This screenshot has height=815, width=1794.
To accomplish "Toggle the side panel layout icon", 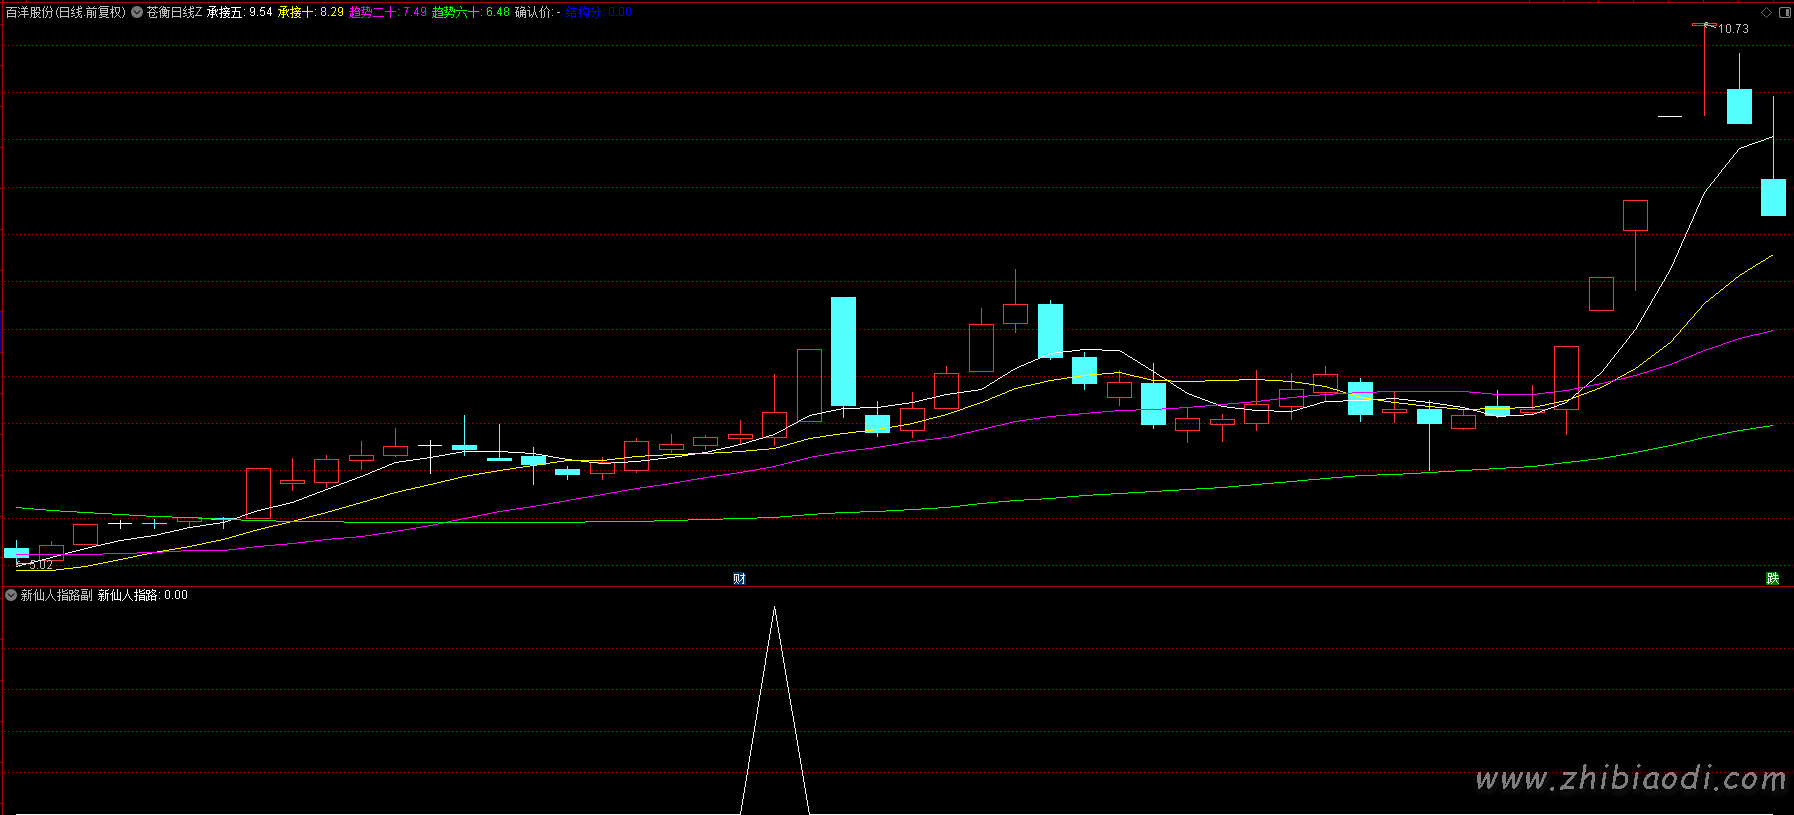I will (x=1785, y=13).
